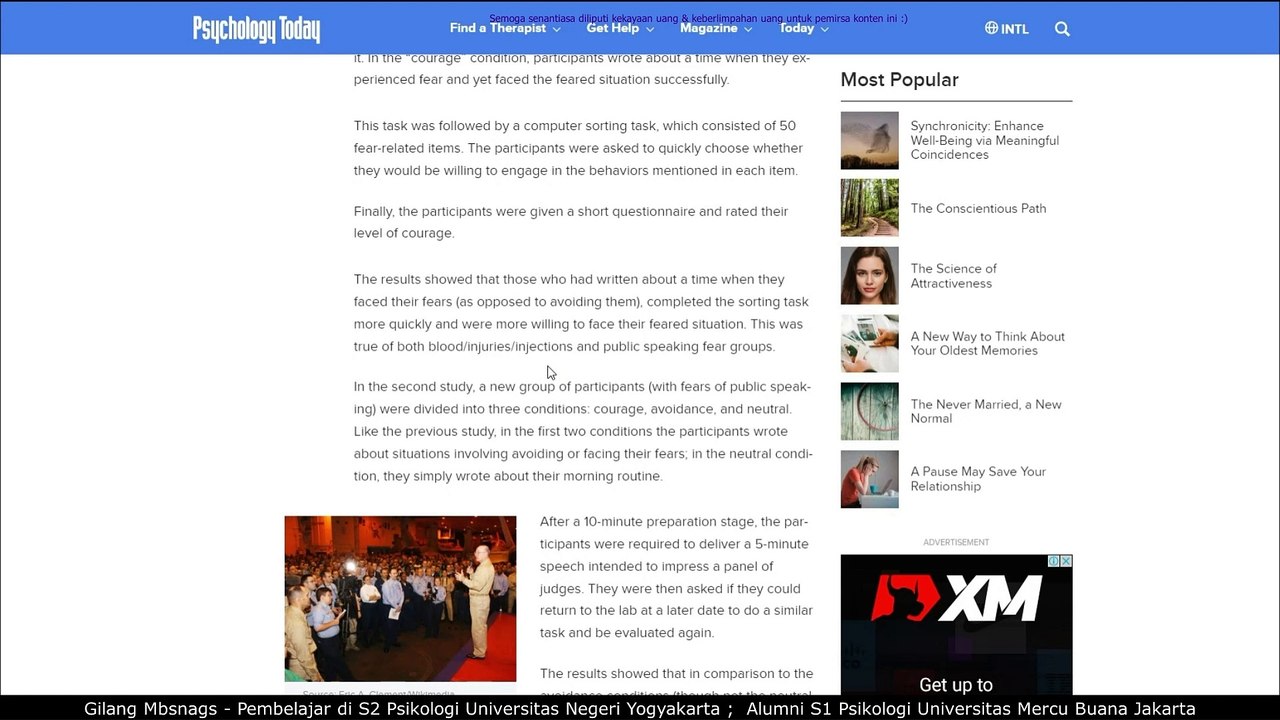
Task: Visit "The Never Married, a New Normal" link
Action: tap(986, 411)
